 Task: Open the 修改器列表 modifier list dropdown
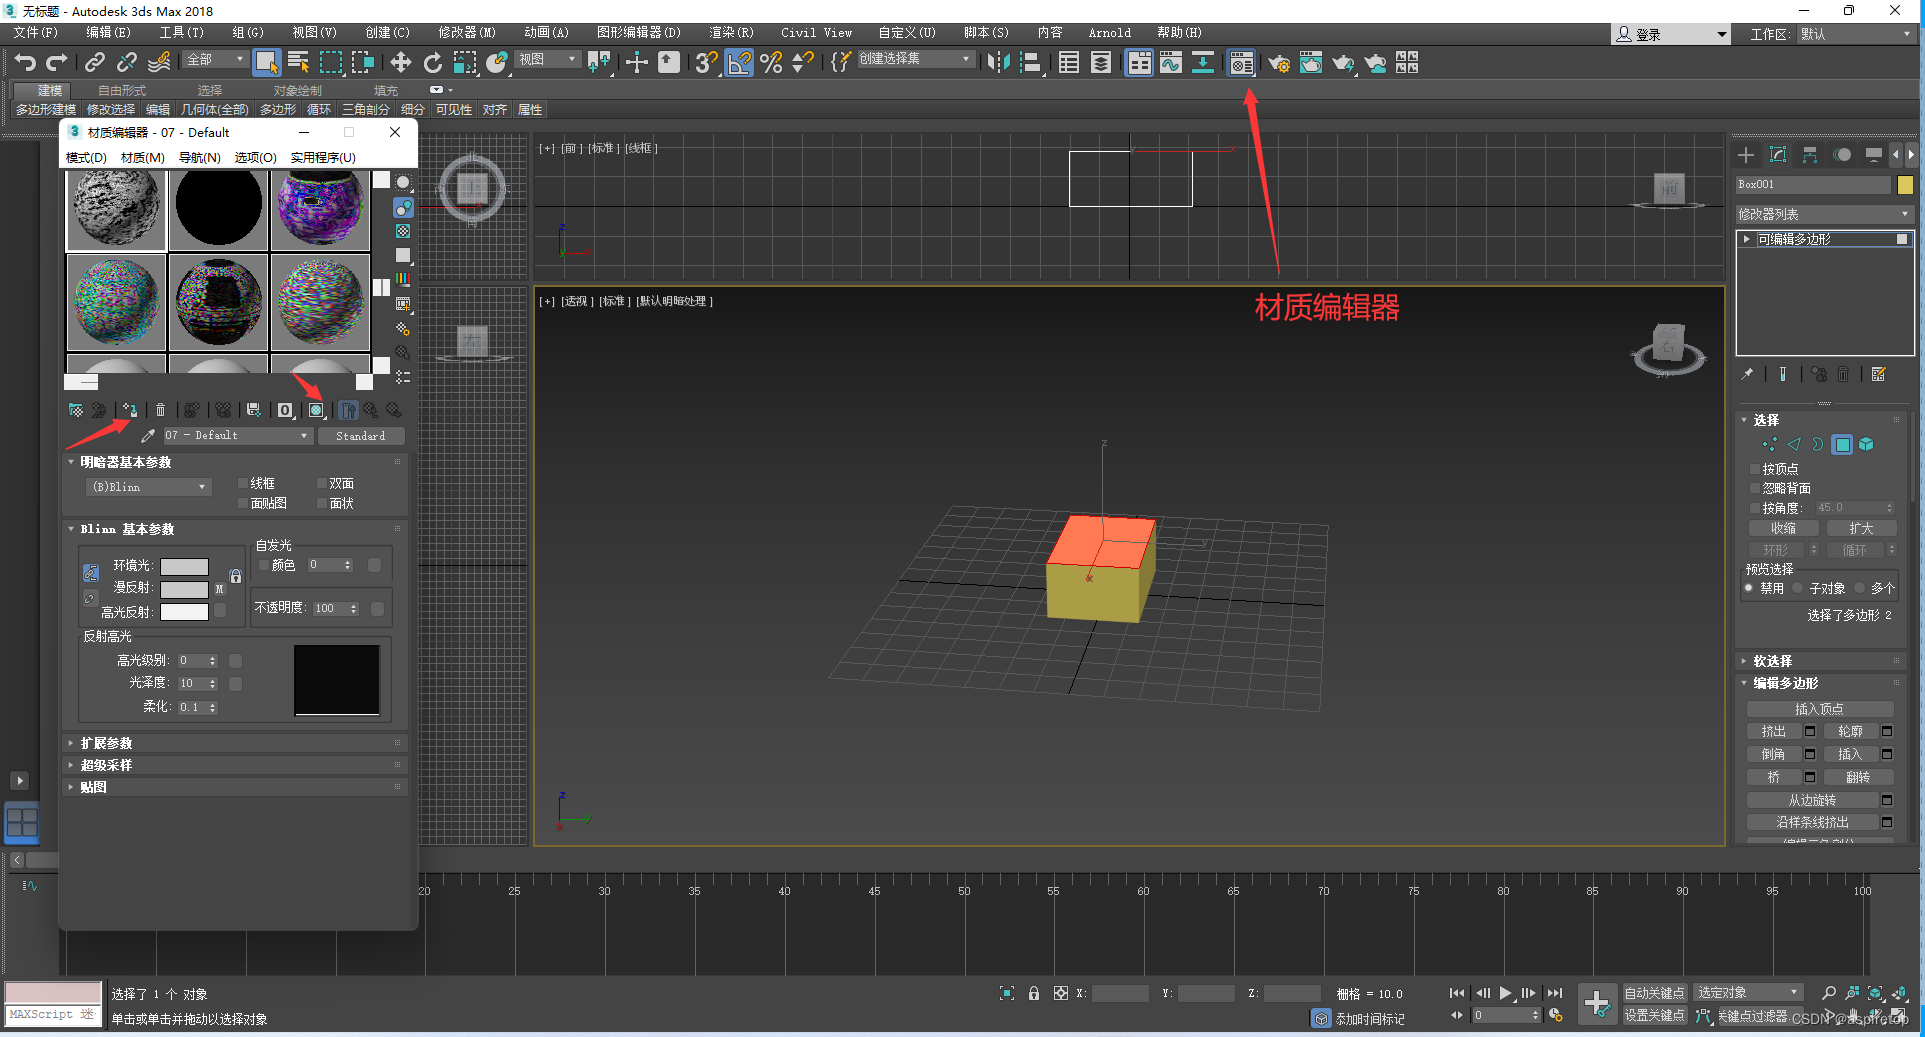pyautogui.click(x=1823, y=213)
